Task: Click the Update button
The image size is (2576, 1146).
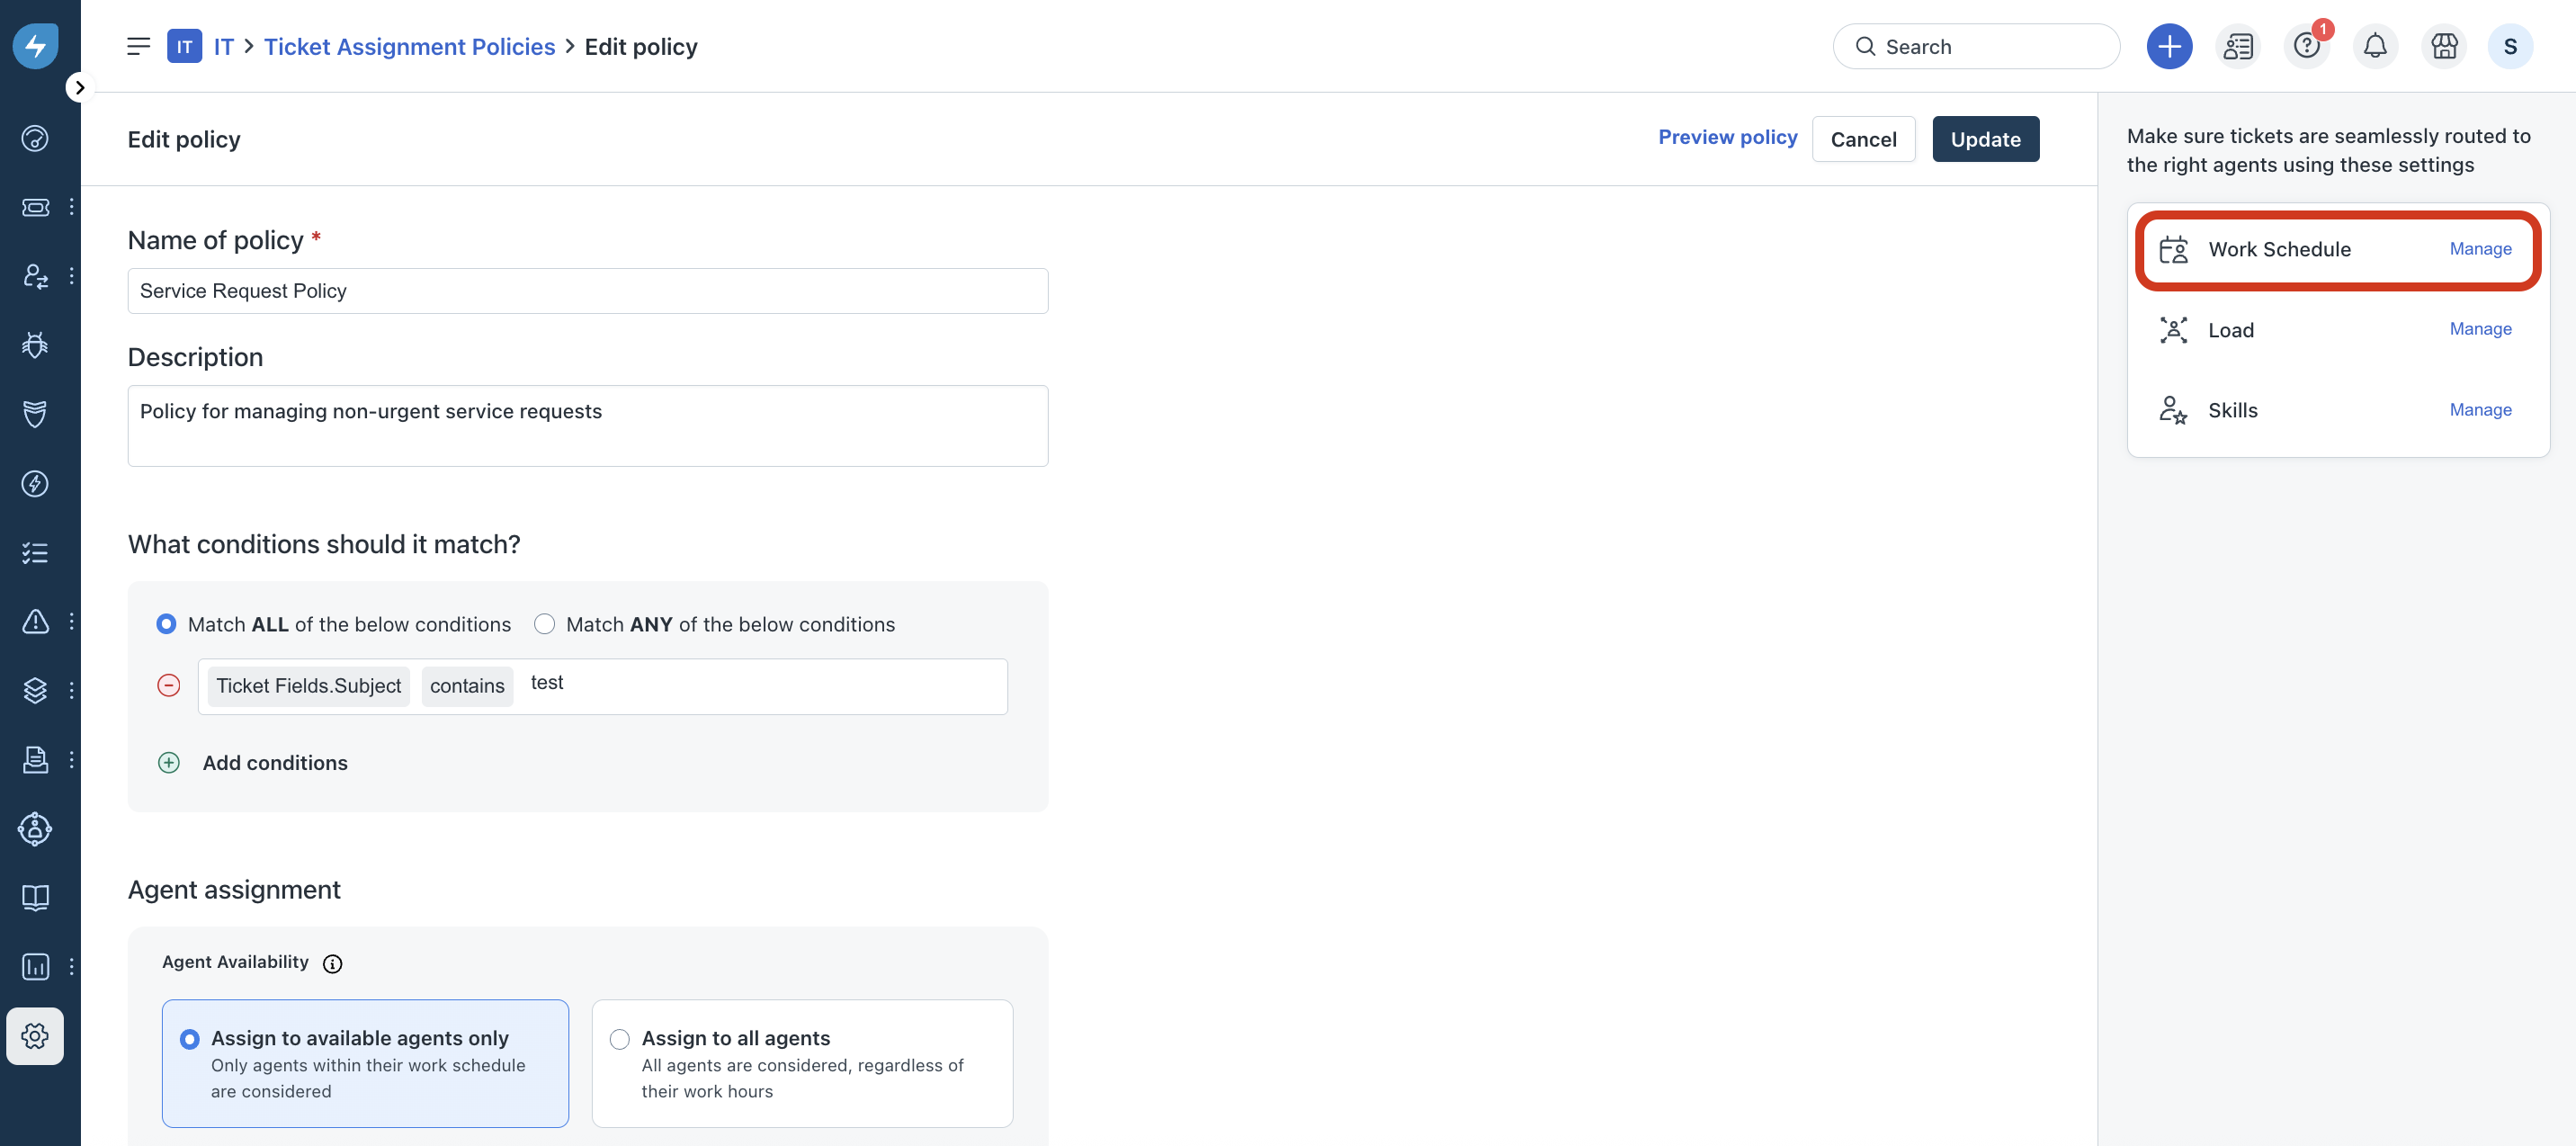Action: click(x=1984, y=139)
